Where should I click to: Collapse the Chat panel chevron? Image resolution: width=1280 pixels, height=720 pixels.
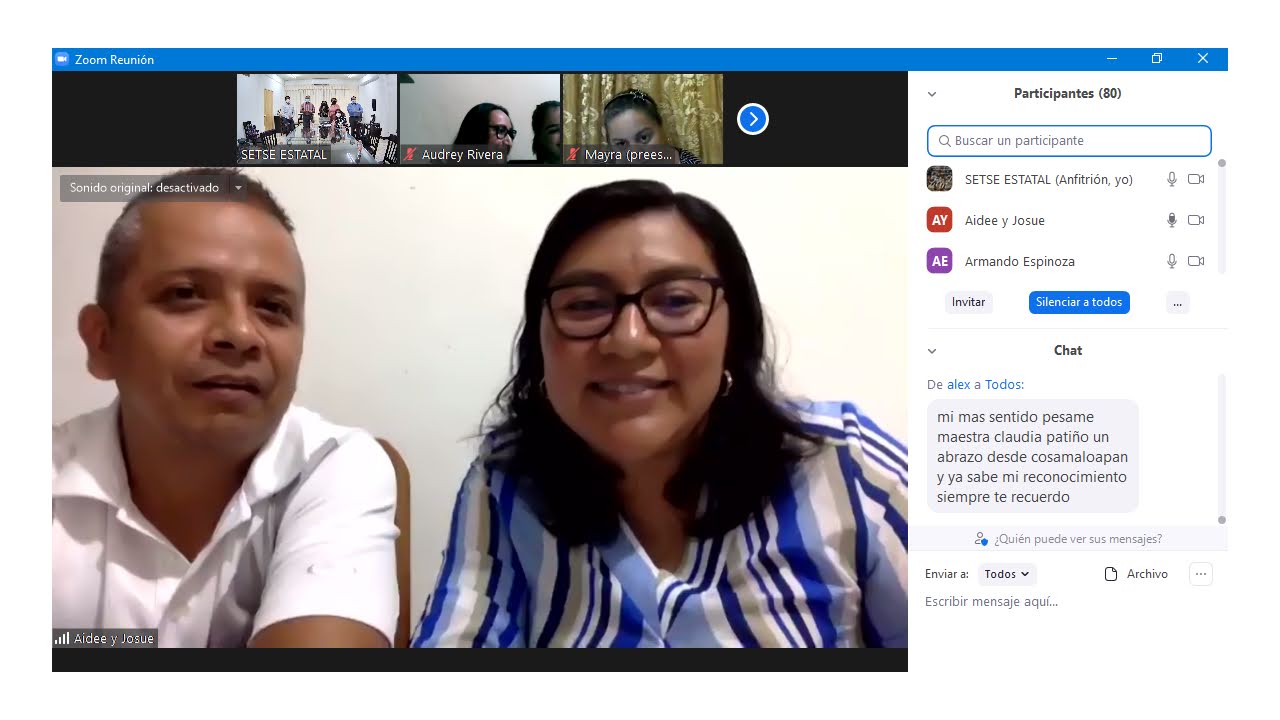tap(932, 351)
